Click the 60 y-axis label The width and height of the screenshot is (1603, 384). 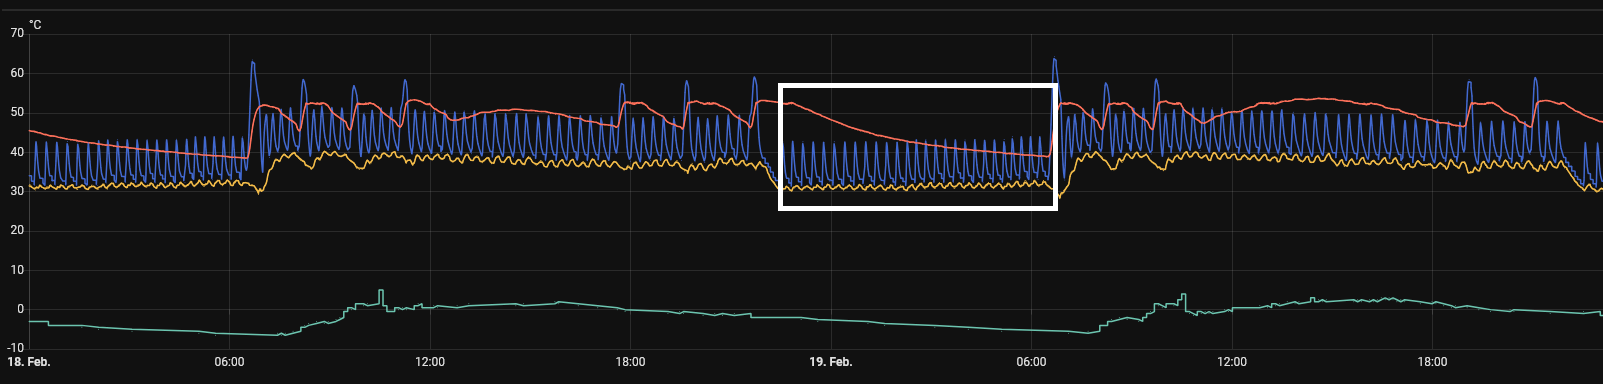point(17,73)
